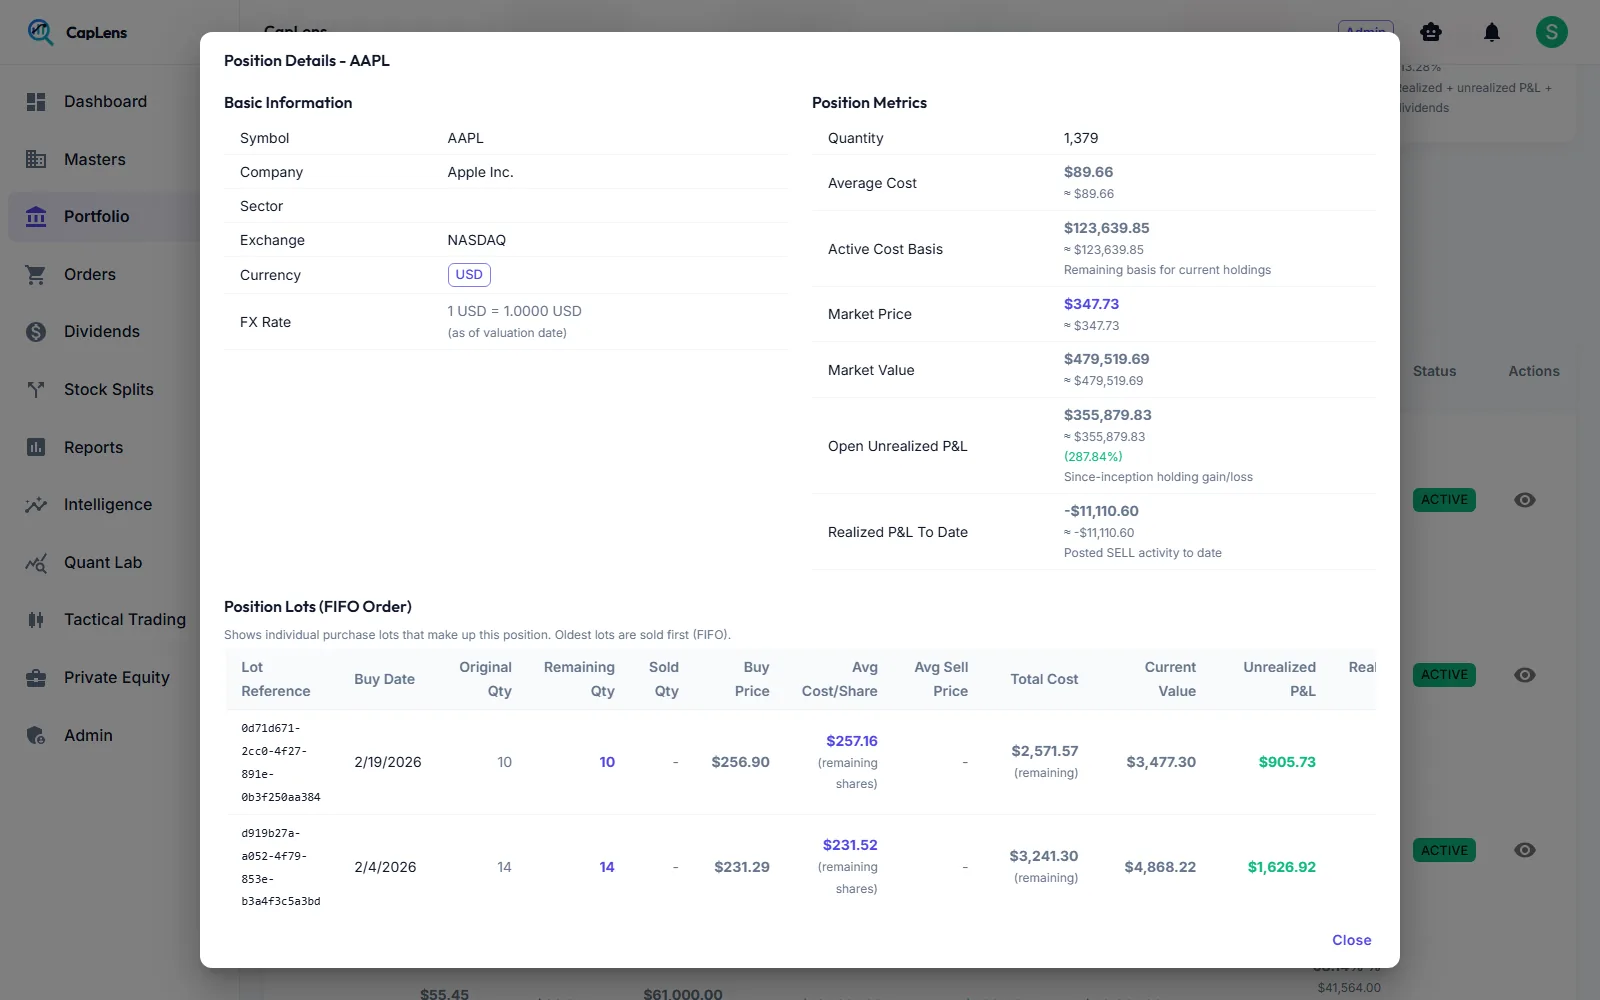Open the Dashboard sidebar icon

pos(36,102)
